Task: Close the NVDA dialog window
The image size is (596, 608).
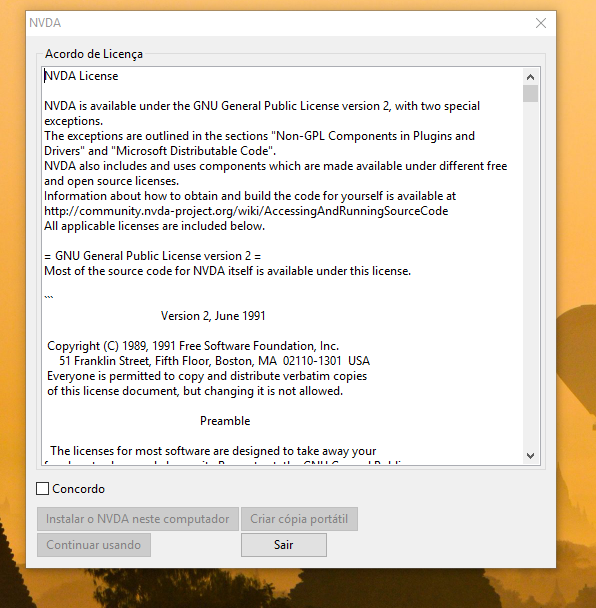Action: 541,23
